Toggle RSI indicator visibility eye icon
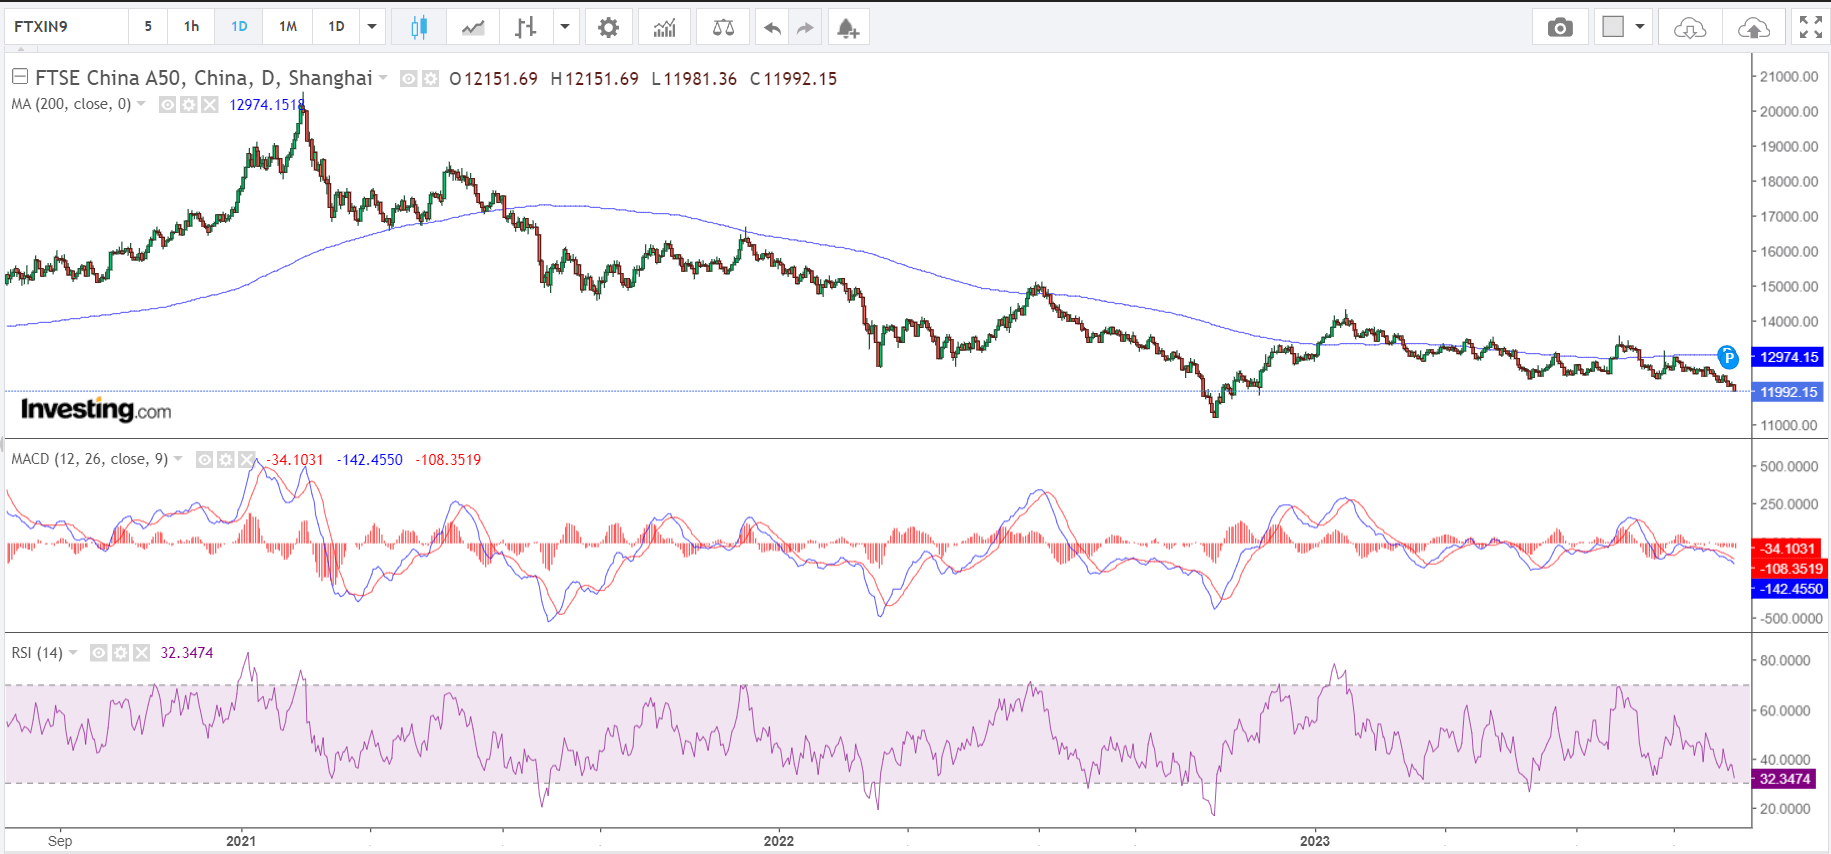The height and width of the screenshot is (854, 1831). [99, 653]
